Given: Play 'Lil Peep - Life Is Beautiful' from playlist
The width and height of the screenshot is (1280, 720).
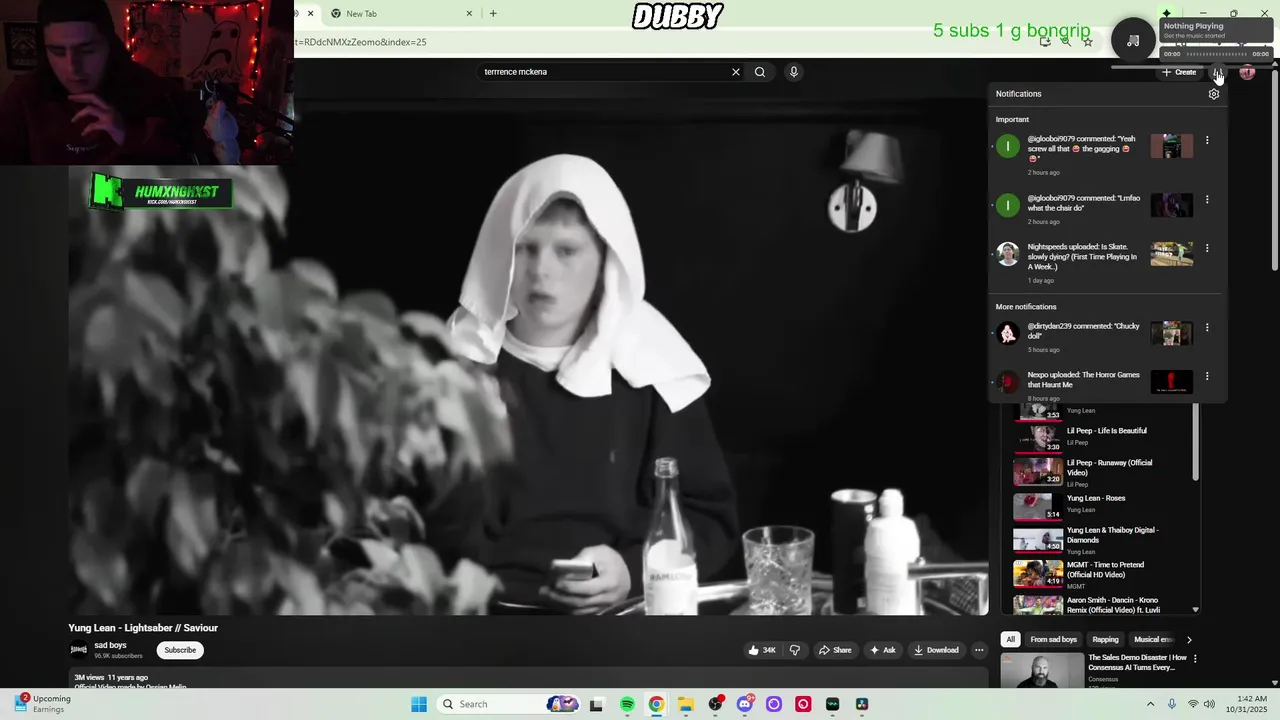Looking at the screenshot, I should 1106,431.
